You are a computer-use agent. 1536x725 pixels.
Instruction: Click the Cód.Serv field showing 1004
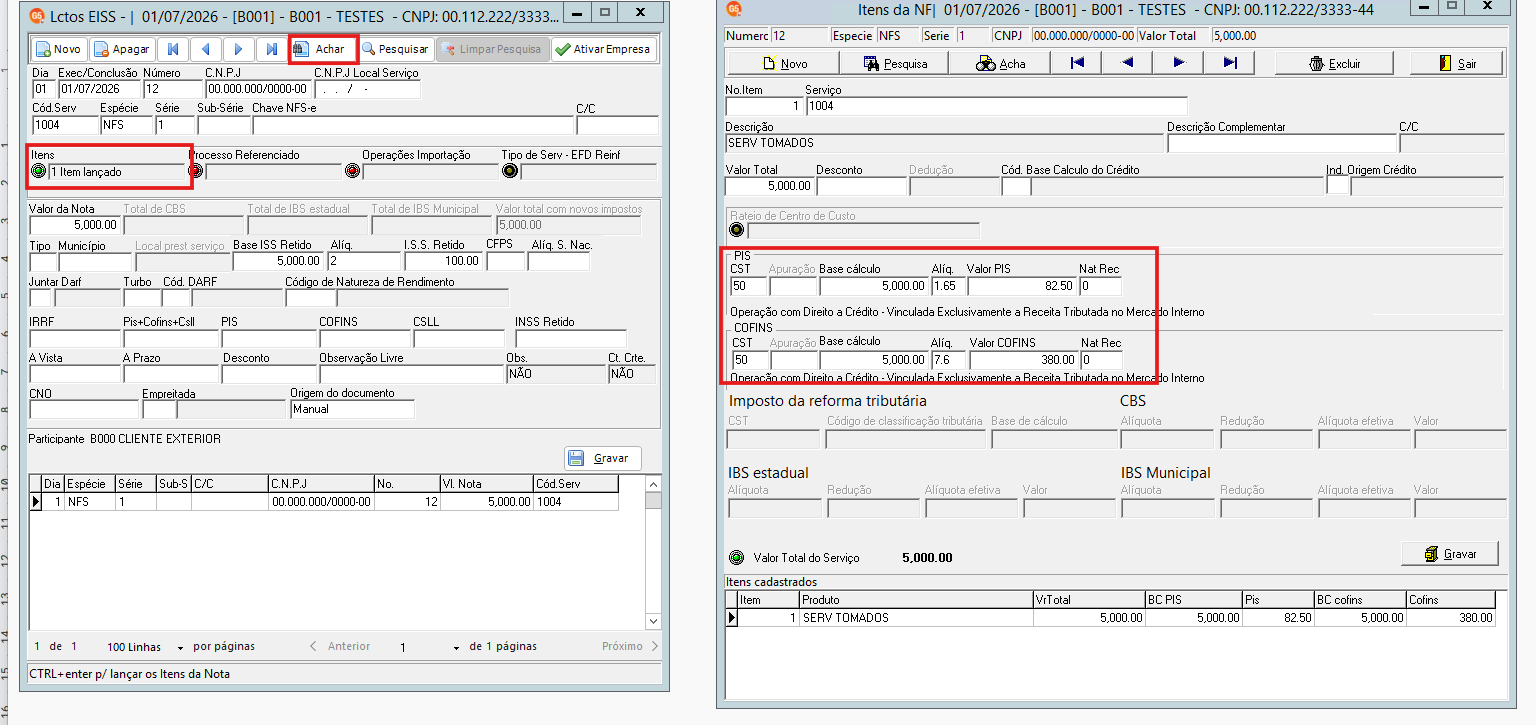pyautogui.click(x=64, y=126)
